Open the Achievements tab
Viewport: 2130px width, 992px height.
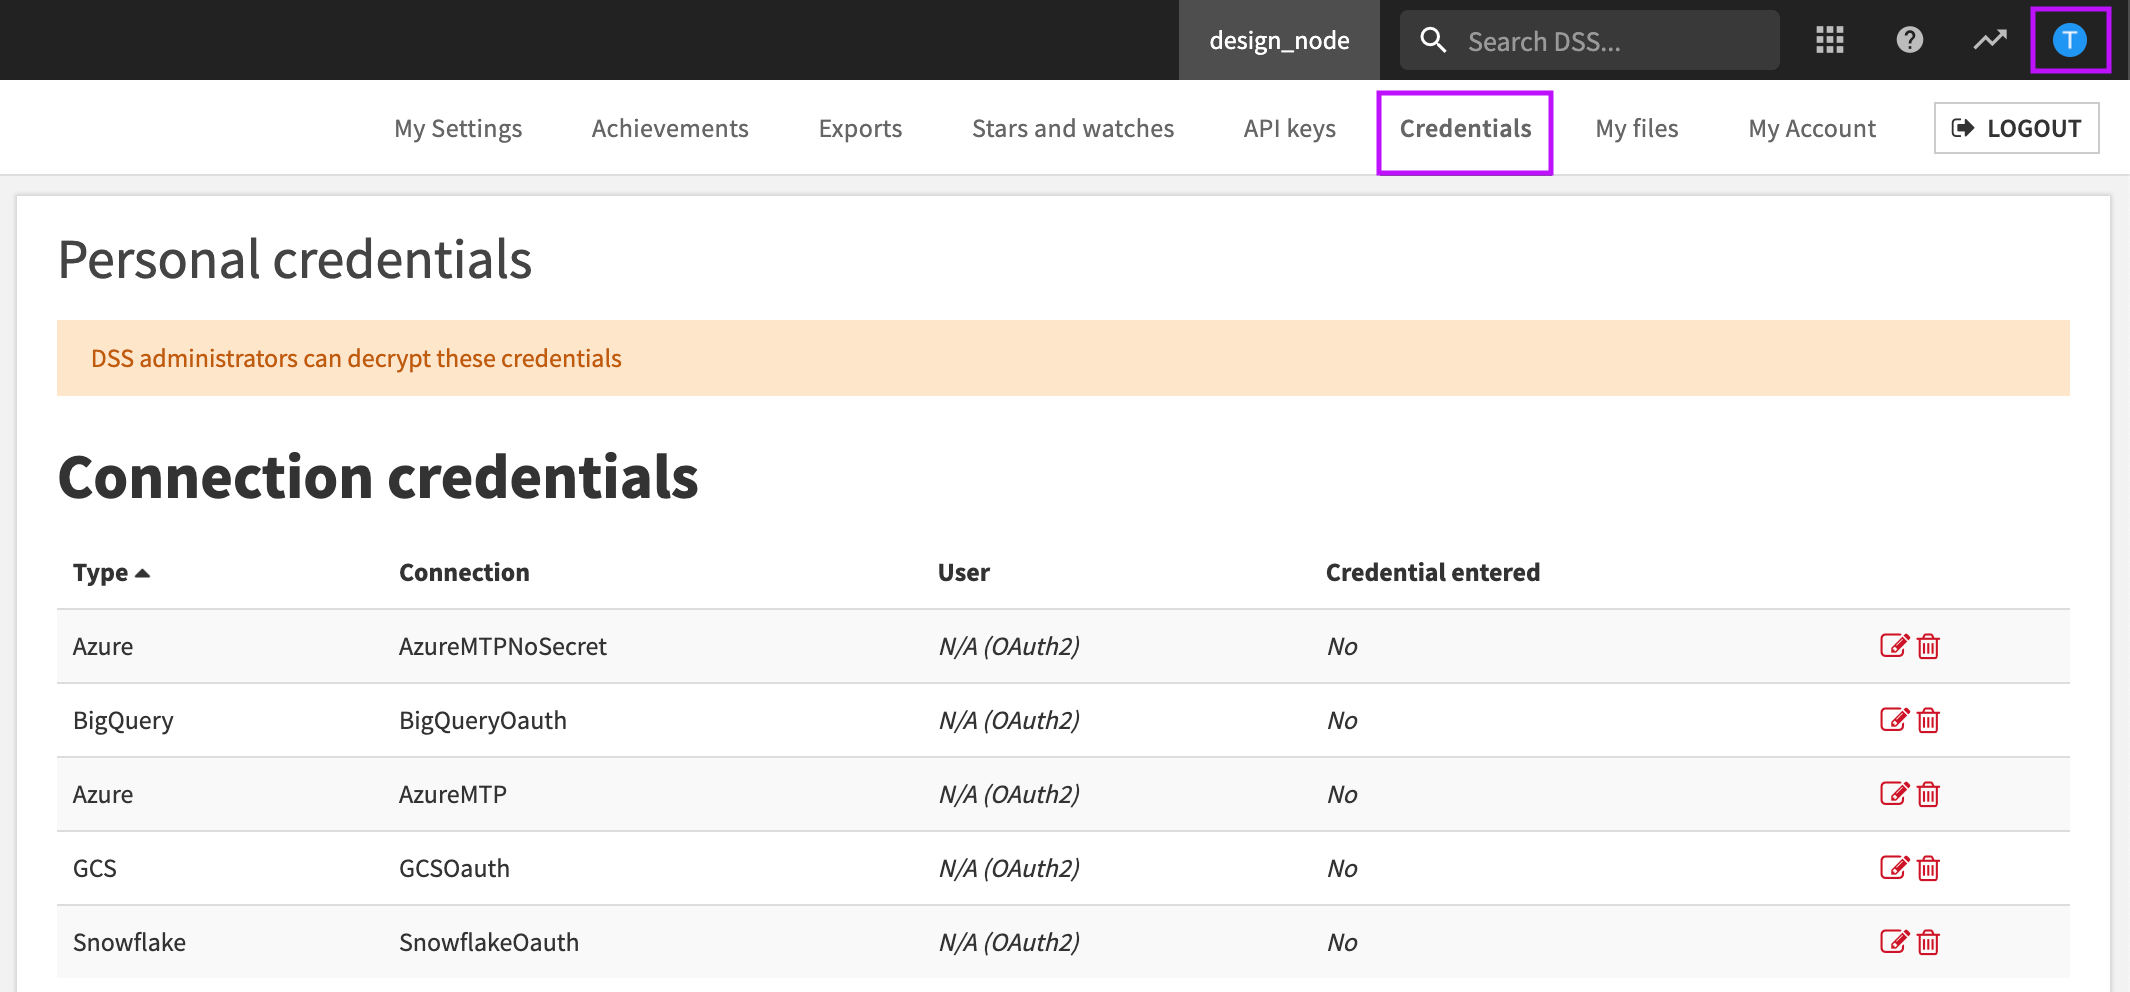670,128
